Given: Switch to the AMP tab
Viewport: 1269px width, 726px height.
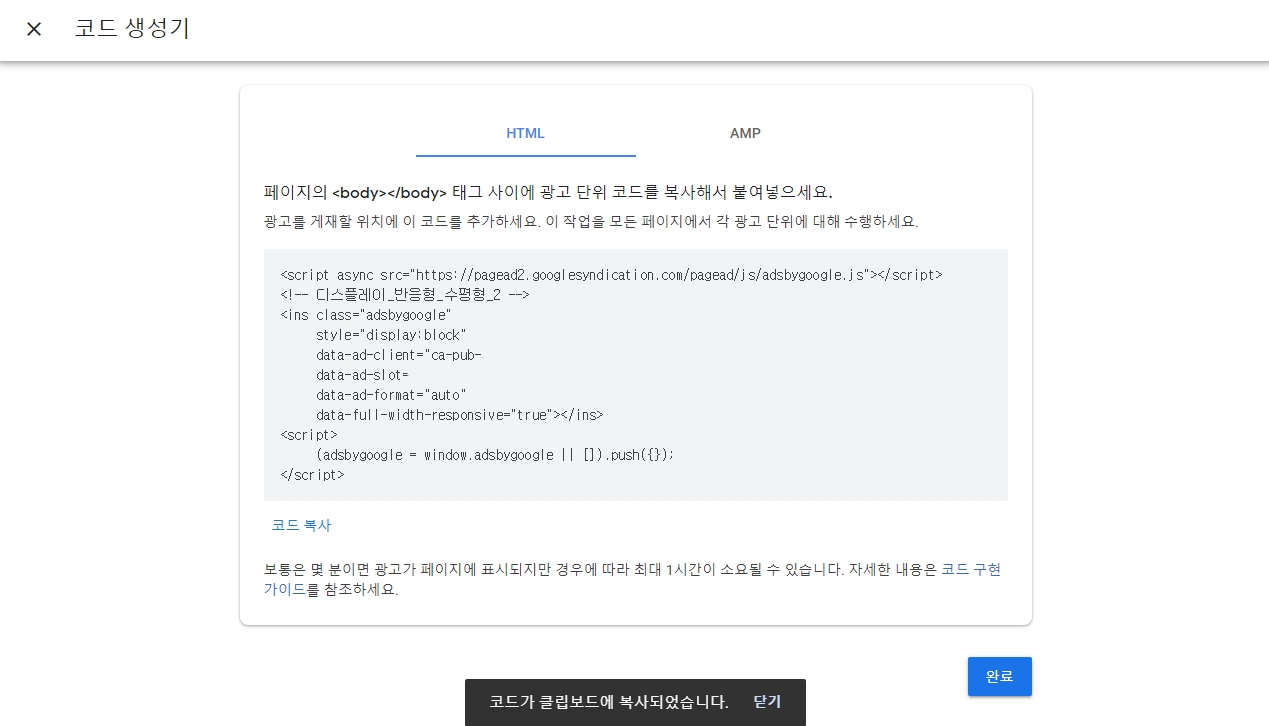Looking at the screenshot, I should [745, 133].
